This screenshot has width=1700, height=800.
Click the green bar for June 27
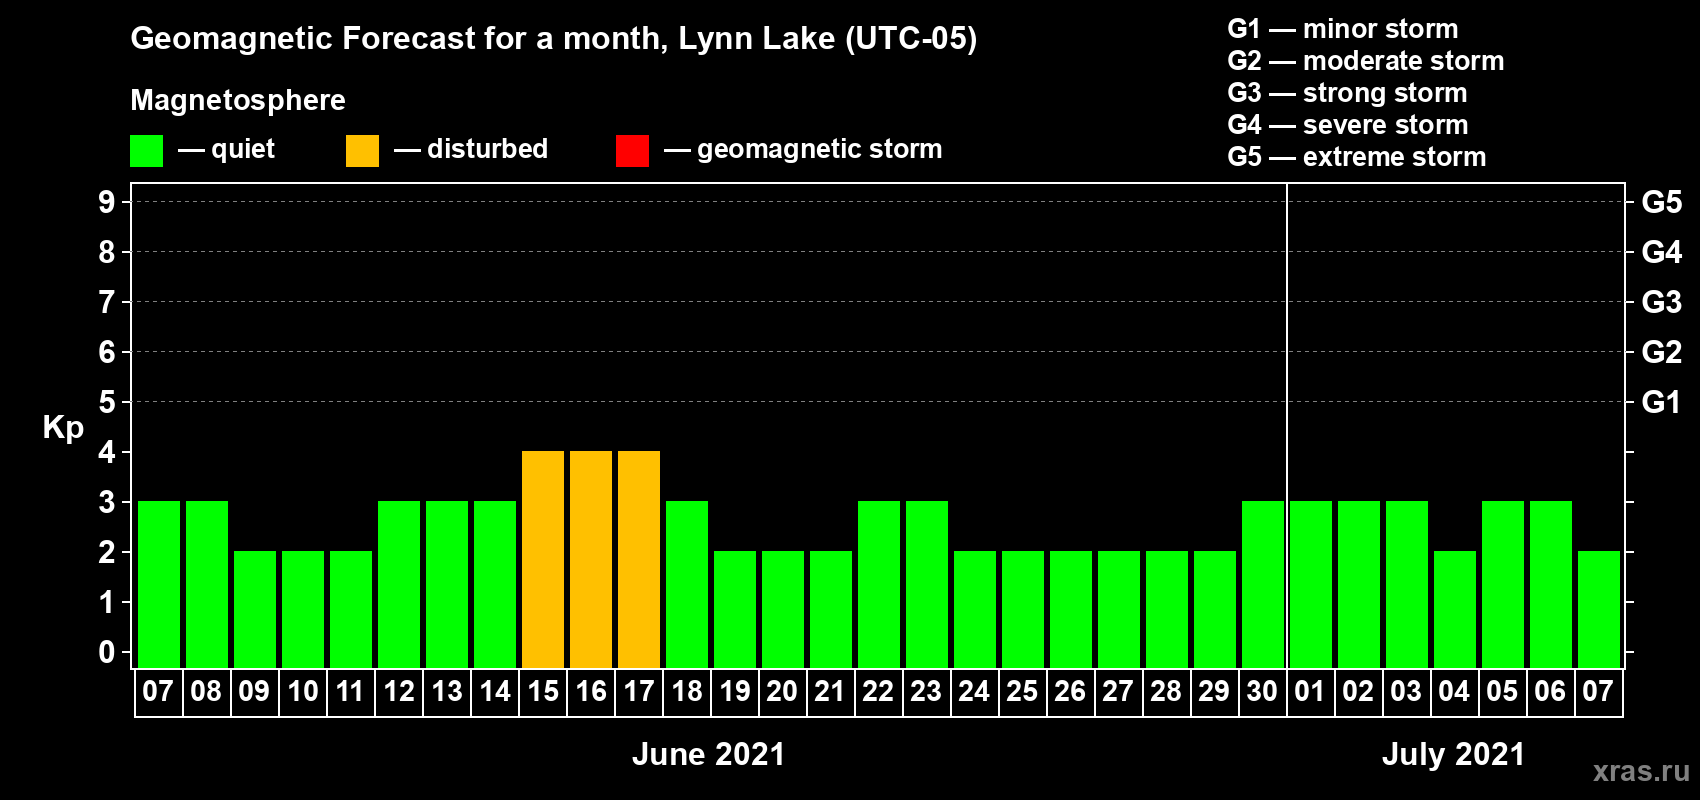pyautogui.click(x=1119, y=609)
